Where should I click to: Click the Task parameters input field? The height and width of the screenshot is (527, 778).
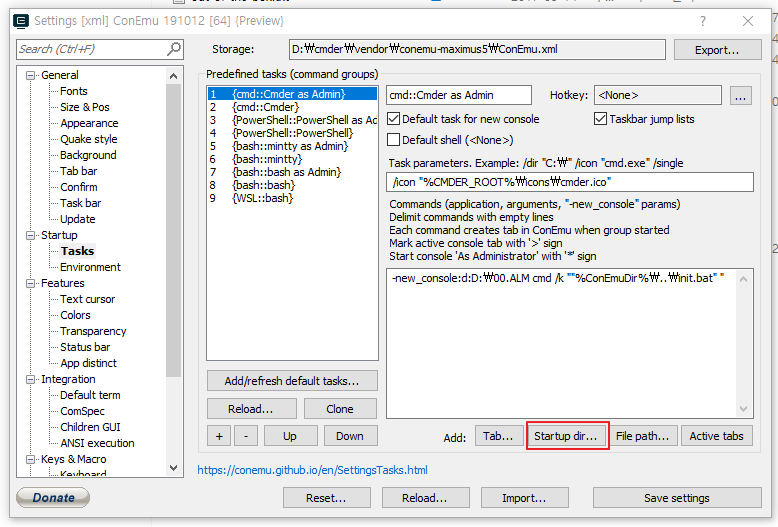click(569, 182)
